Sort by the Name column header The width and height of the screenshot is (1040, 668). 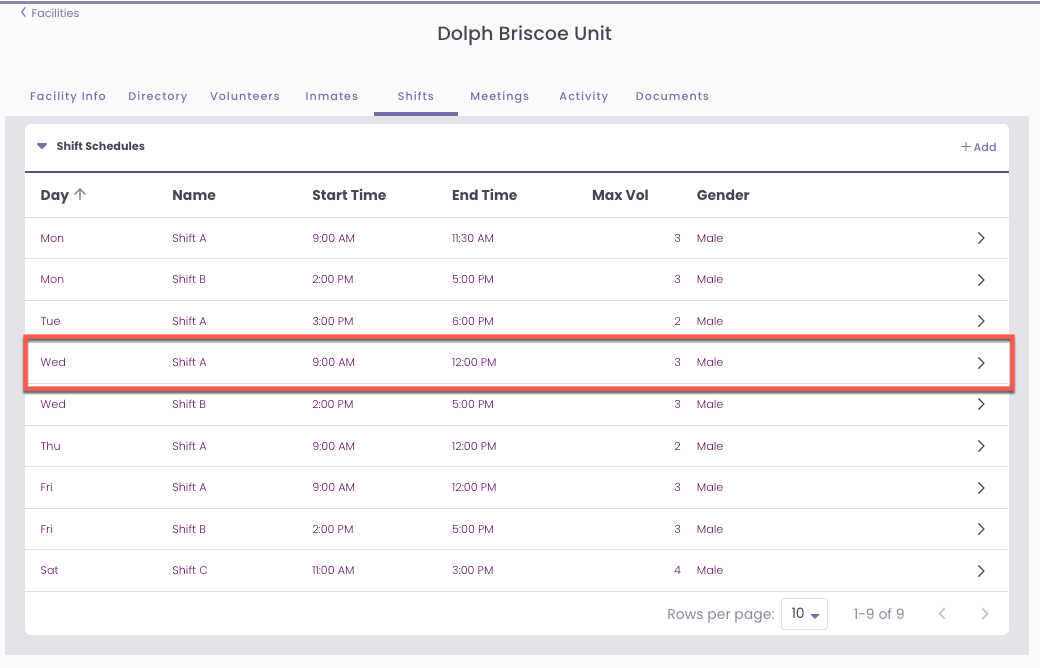194,195
